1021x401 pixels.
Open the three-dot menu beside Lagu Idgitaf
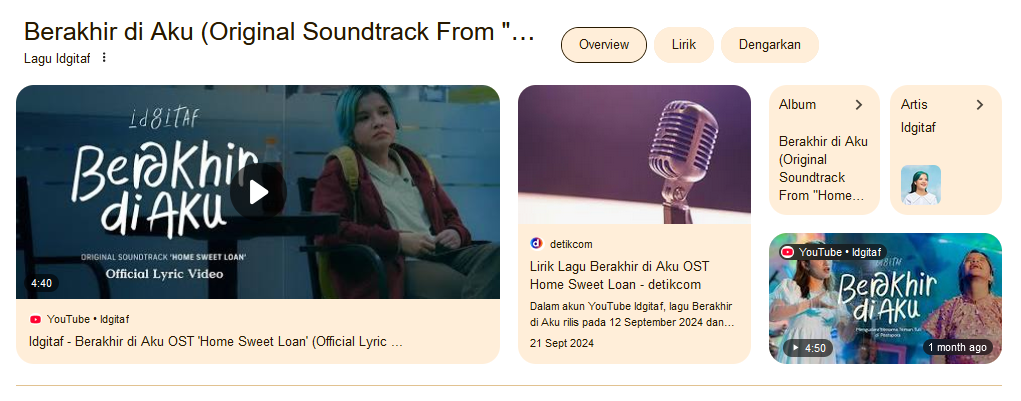(104, 58)
